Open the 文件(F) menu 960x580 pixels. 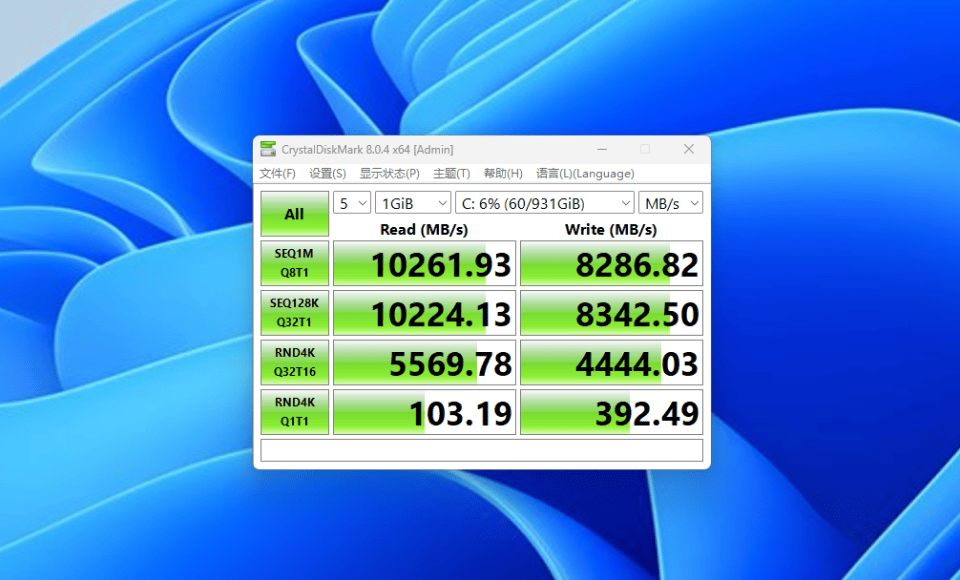[x=277, y=173]
